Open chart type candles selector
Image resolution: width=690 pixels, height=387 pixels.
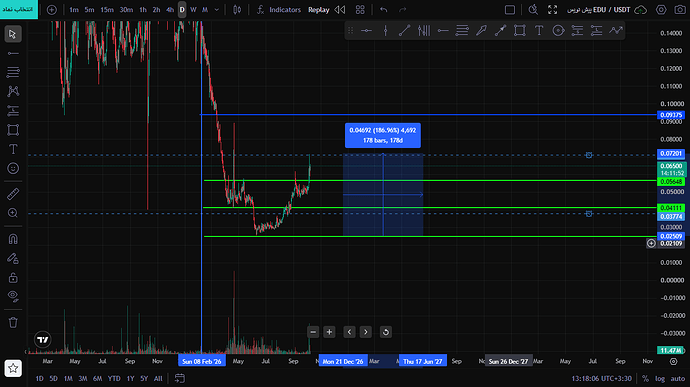click(237, 10)
